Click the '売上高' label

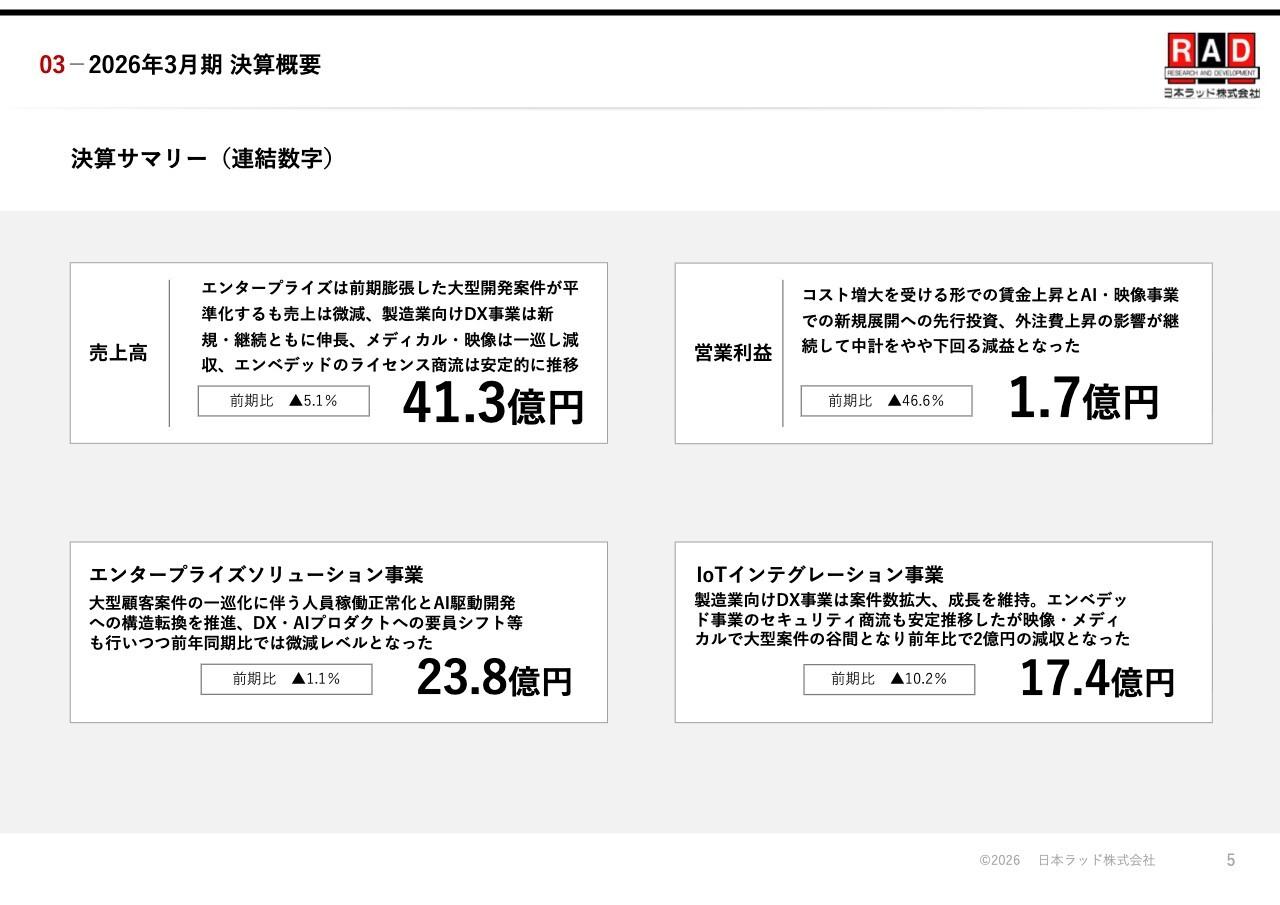tap(118, 353)
